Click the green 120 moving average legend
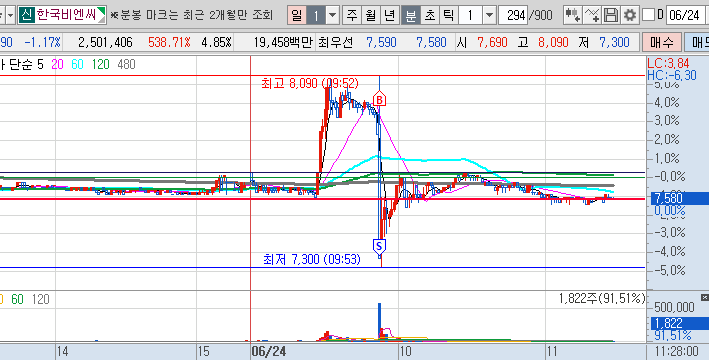This screenshot has height=360, width=709. click(100, 64)
